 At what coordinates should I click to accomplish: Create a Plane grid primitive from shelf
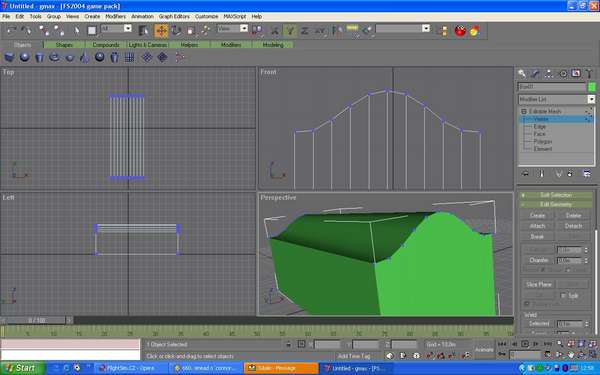click(129, 57)
